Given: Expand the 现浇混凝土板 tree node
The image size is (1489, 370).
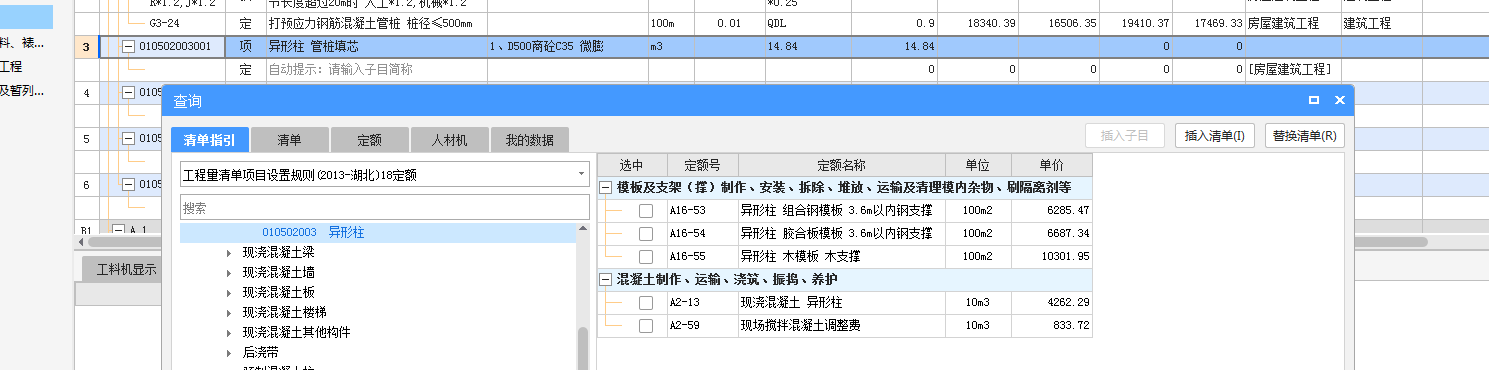Looking at the screenshot, I should point(229,293).
